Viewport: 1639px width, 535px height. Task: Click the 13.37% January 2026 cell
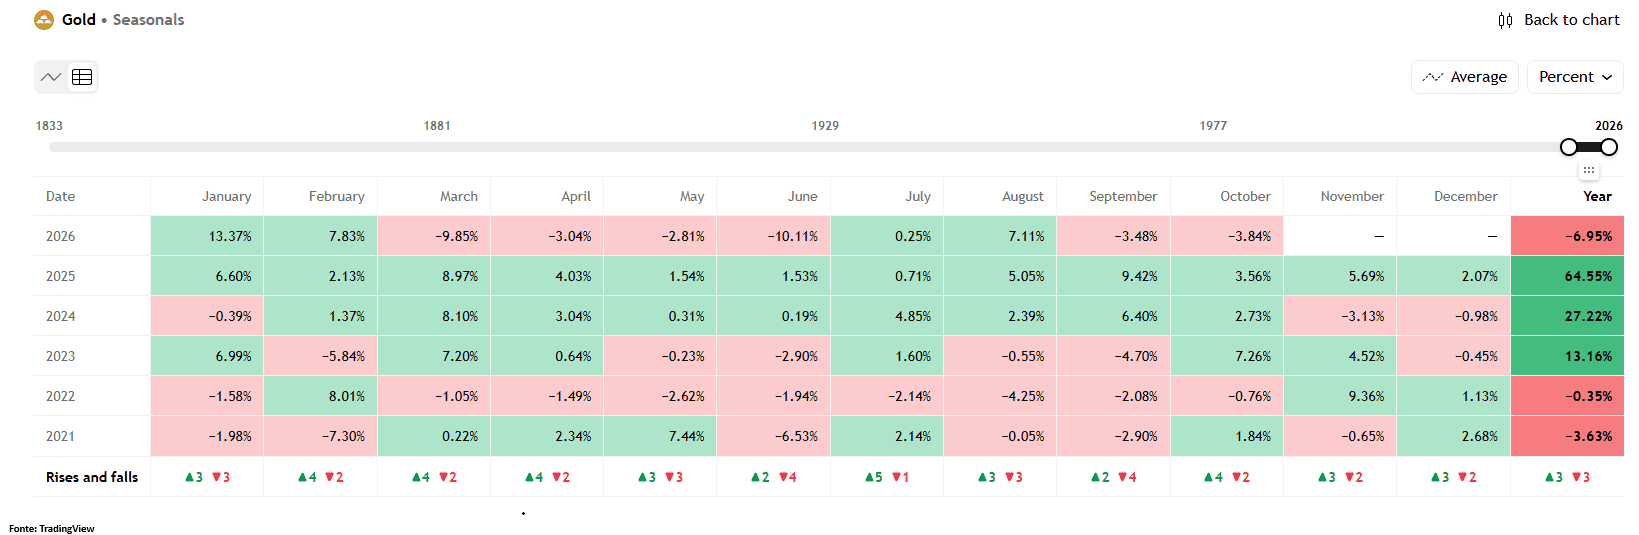[207, 236]
